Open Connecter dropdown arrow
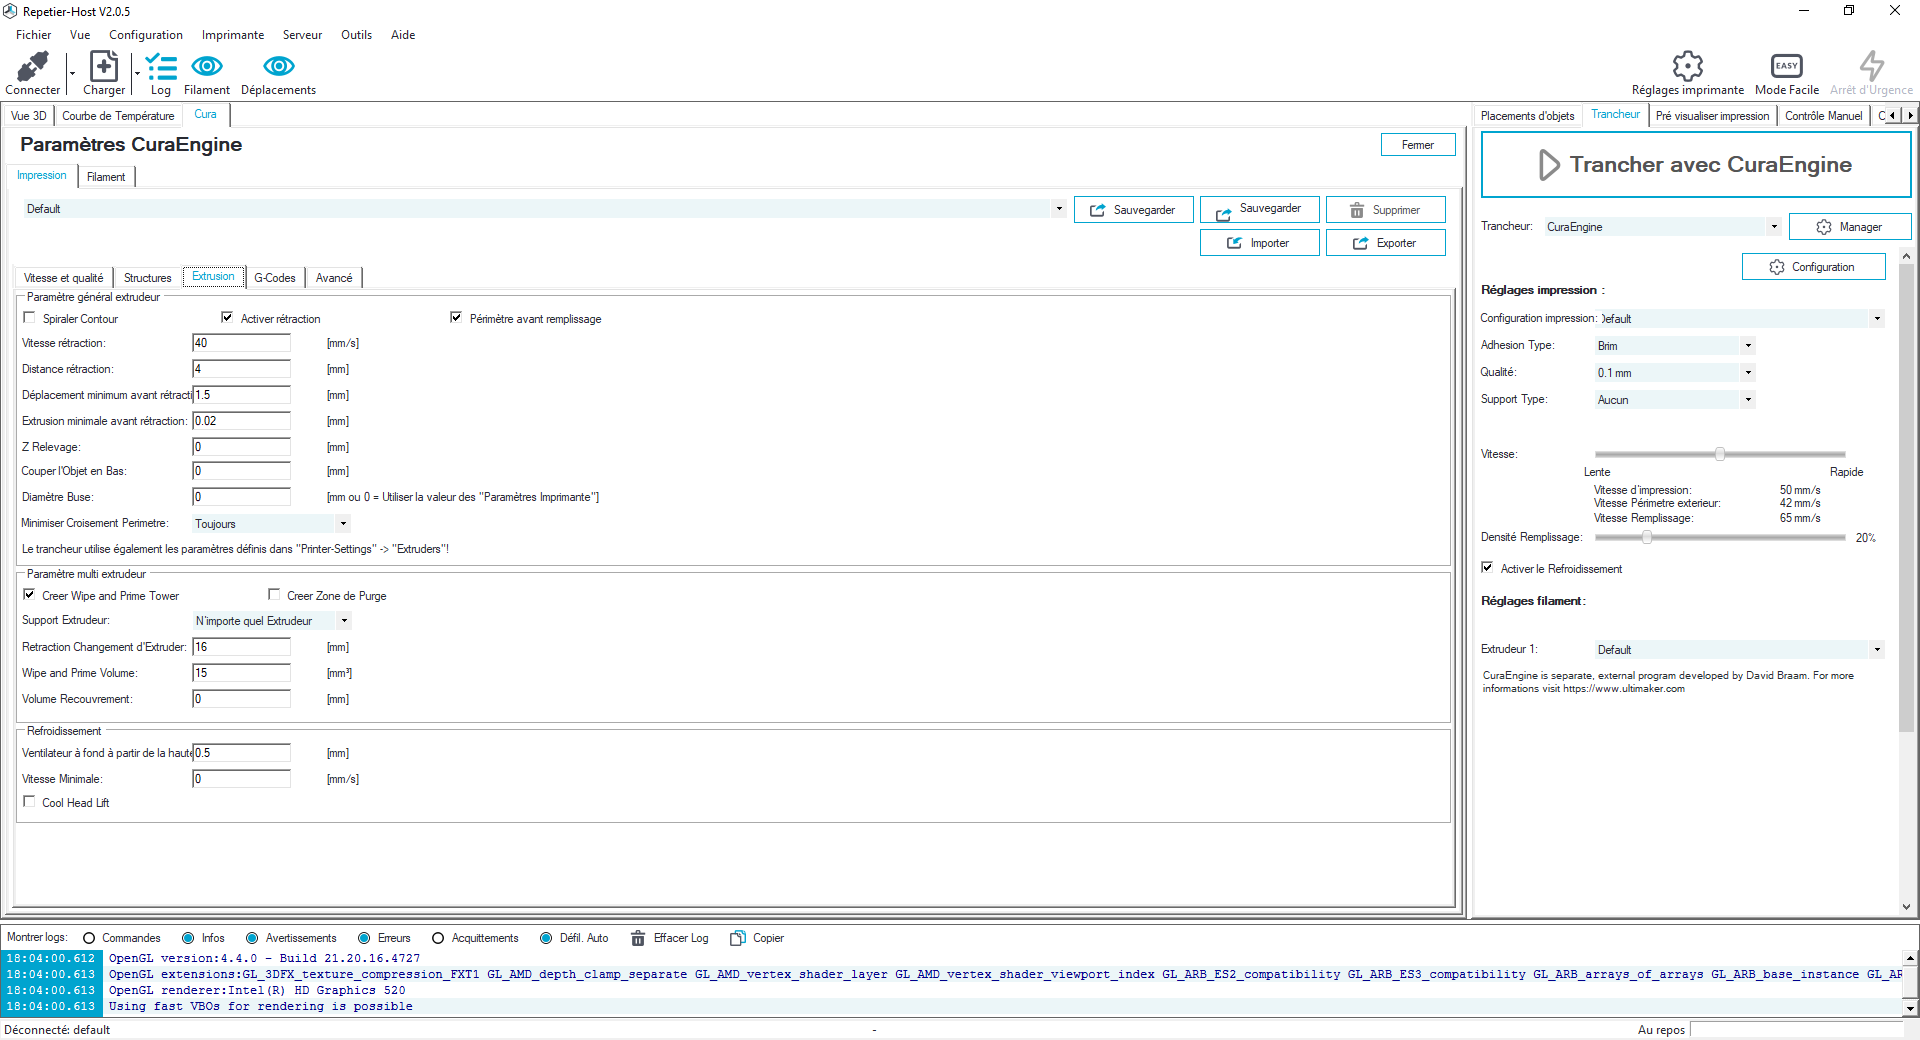 coord(72,73)
